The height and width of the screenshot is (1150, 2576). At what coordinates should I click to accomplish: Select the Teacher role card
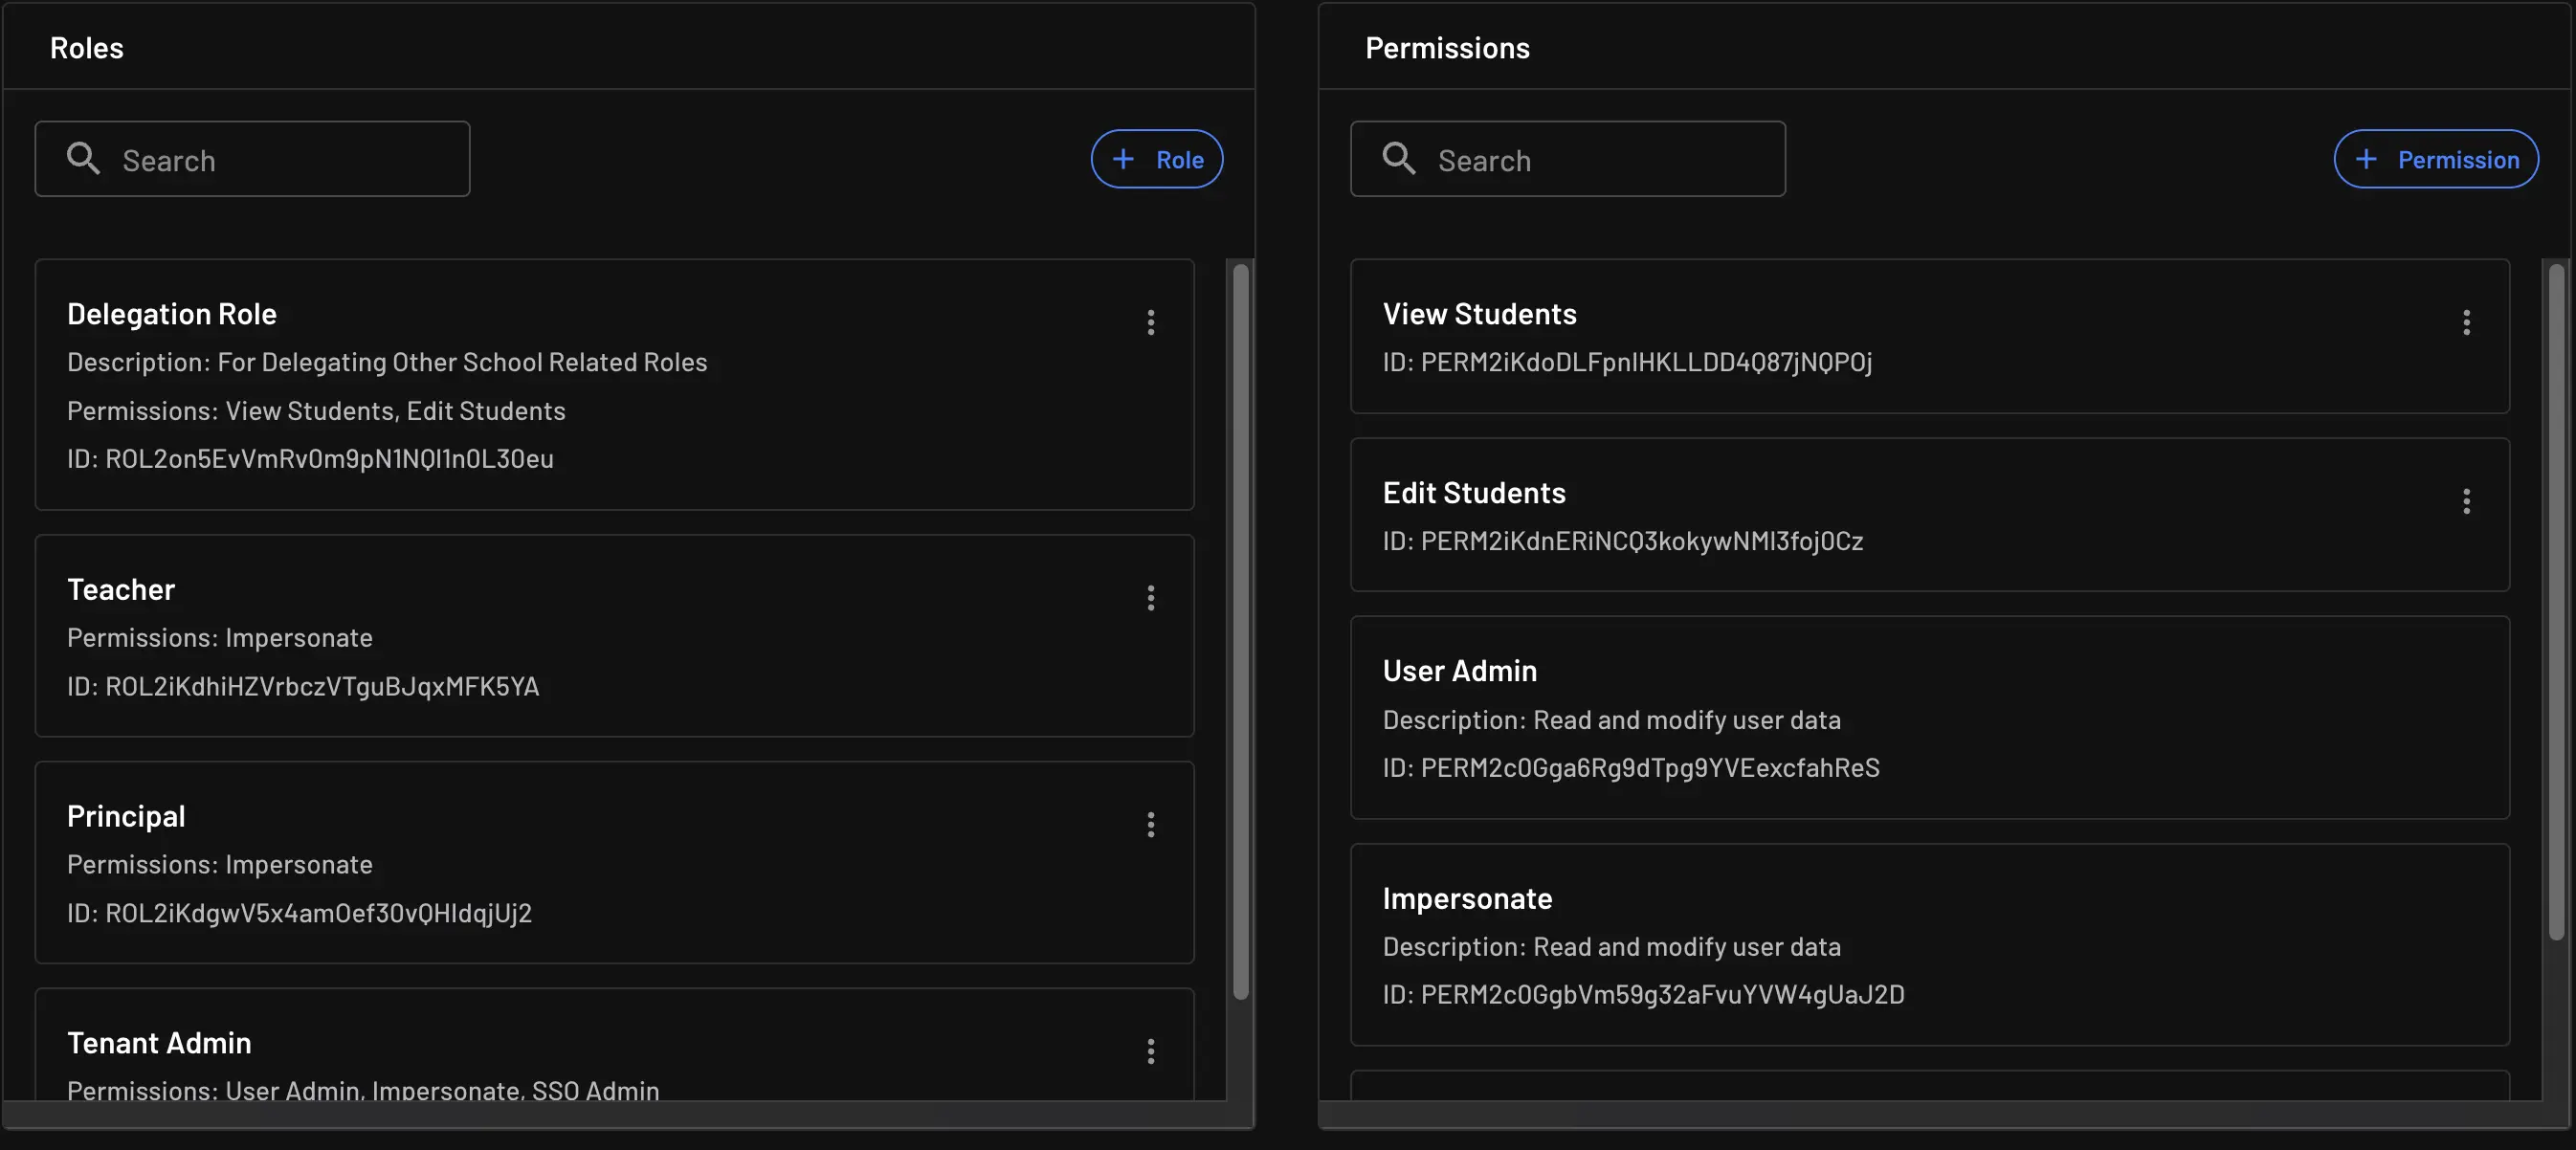coord(600,636)
